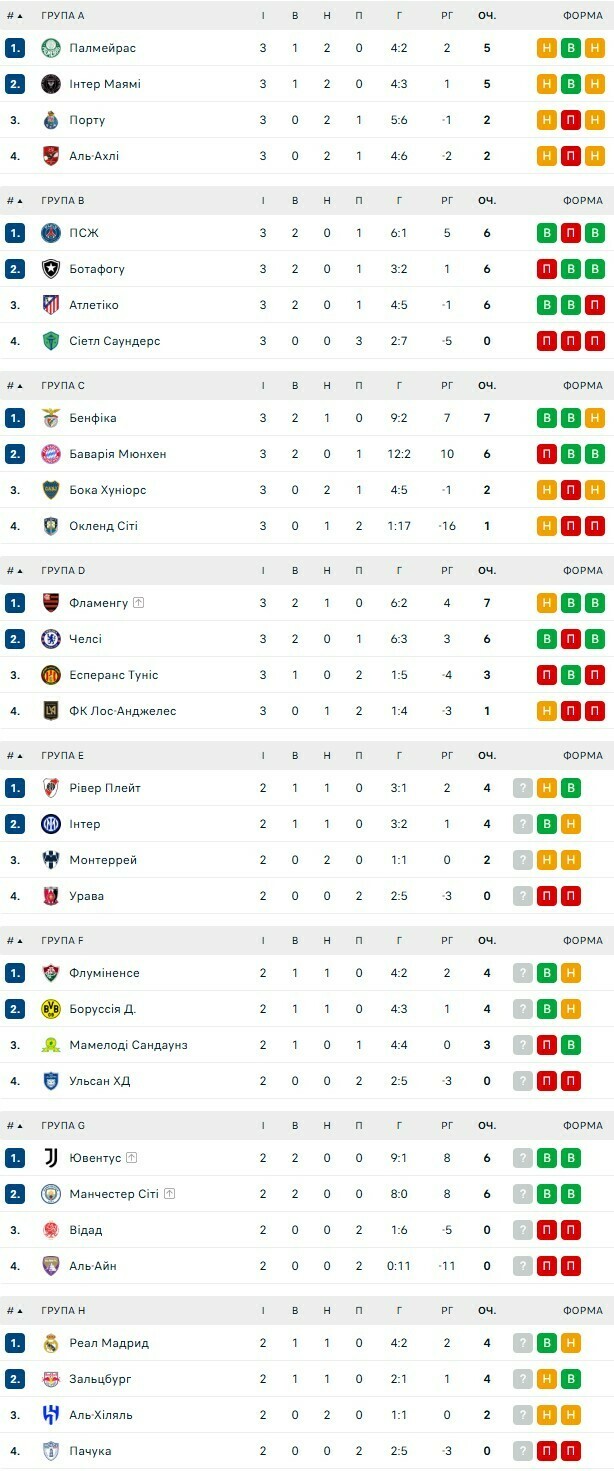Click the Borussia D. club badge
Image resolution: width=614 pixels, height=1471 pixels.
(51, 1009)
